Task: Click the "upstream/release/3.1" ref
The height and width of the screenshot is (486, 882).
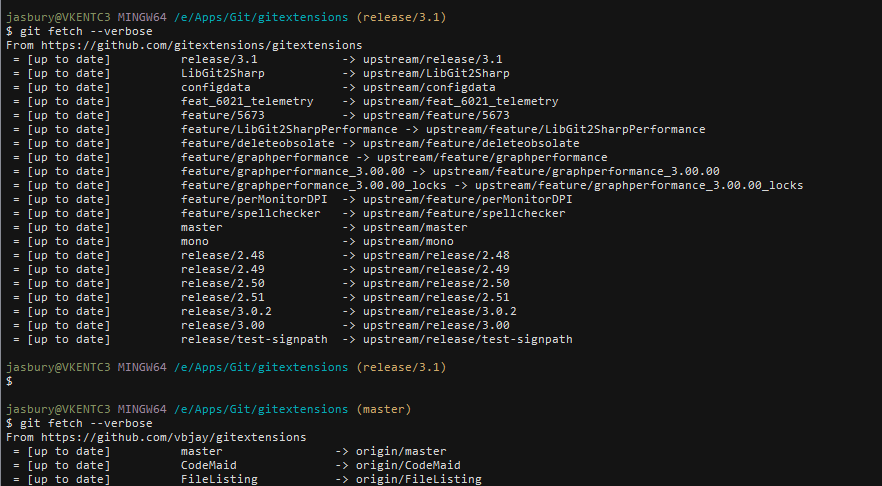Action: tap(433, 60)
